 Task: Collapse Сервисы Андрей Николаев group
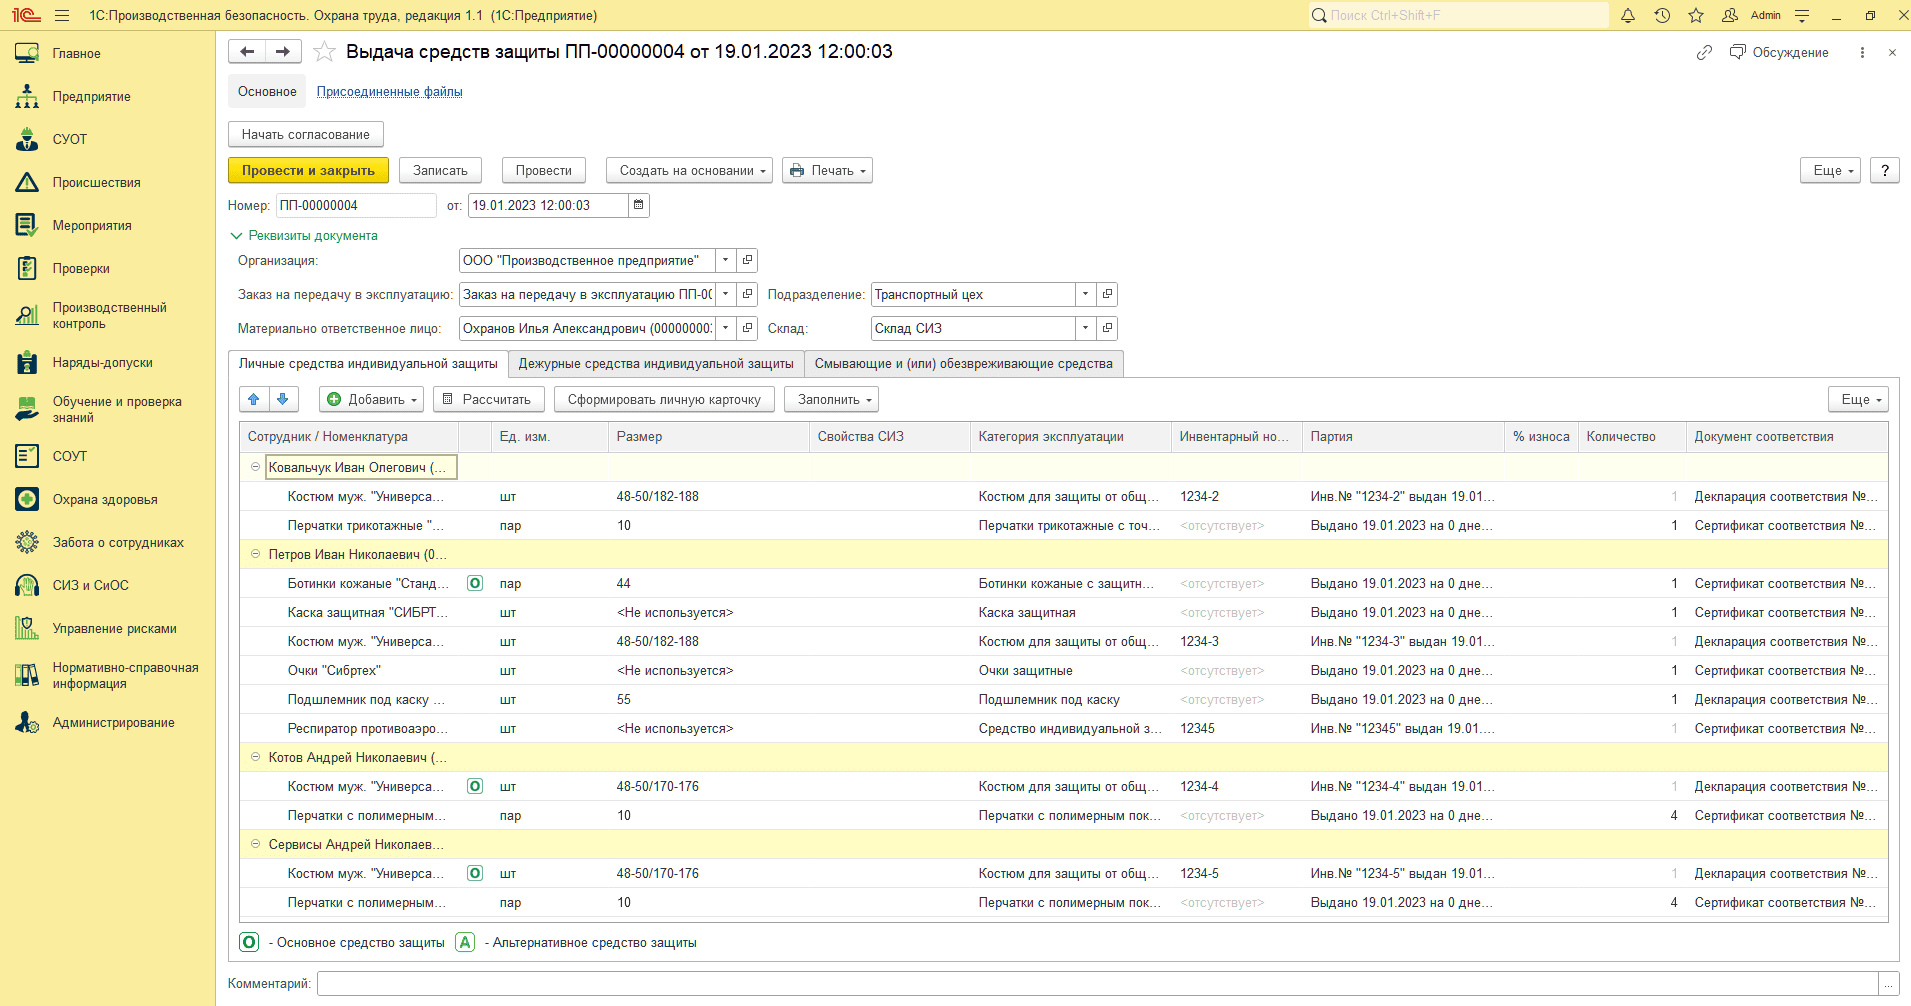pos(255,844)
